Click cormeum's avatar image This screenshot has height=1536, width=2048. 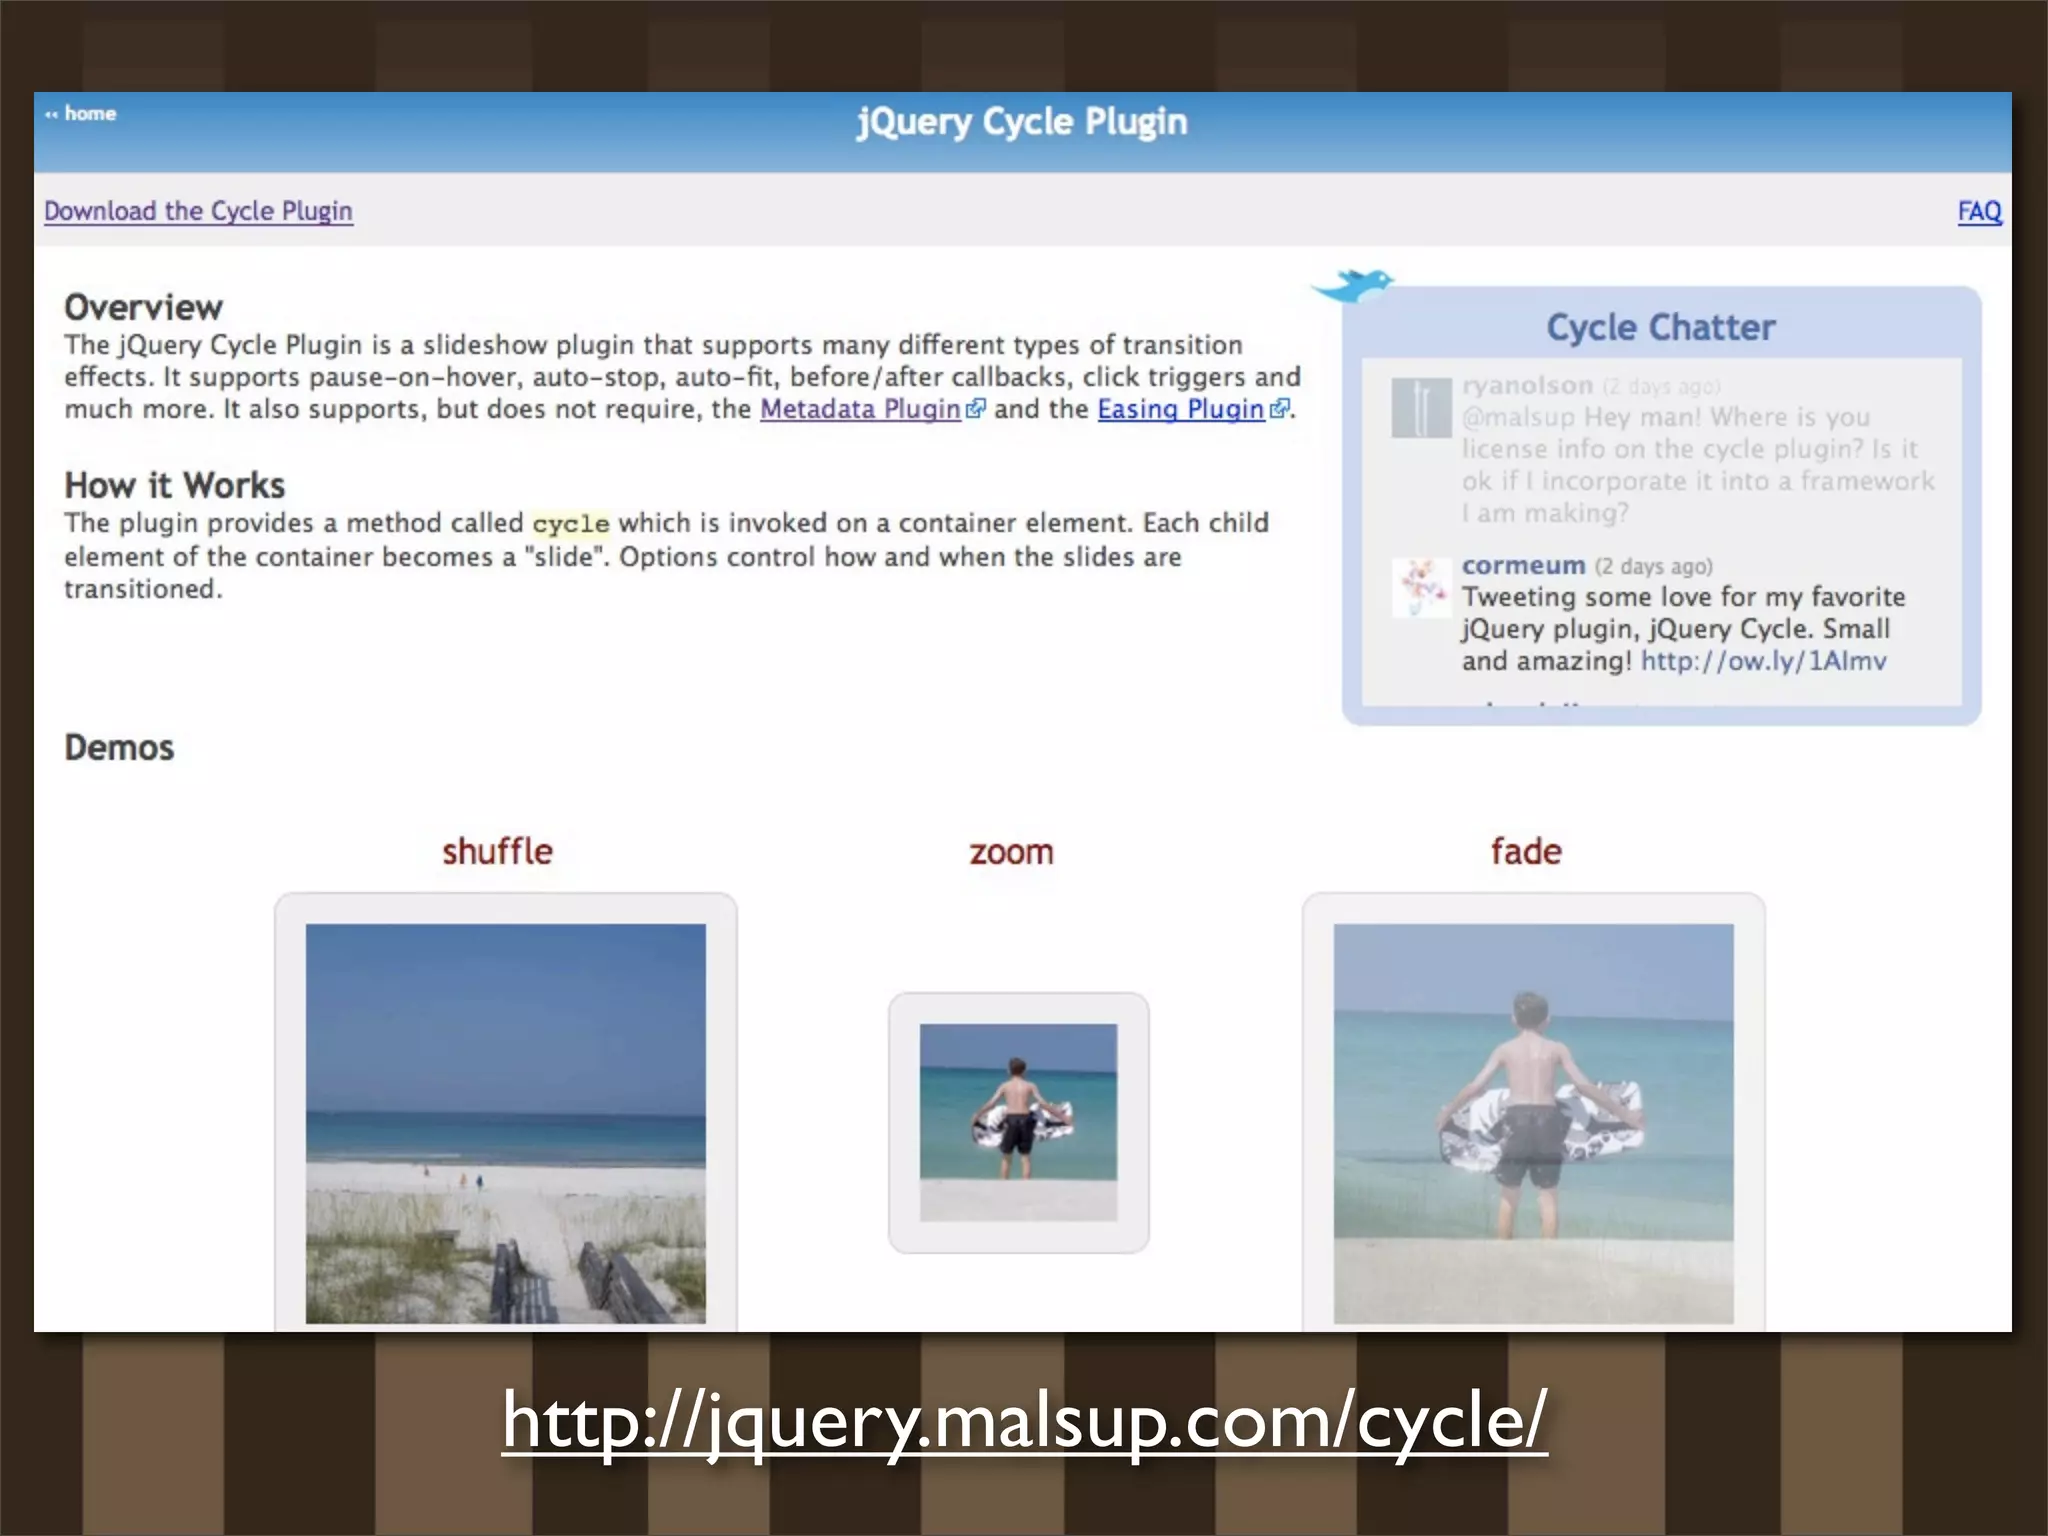1421,587
